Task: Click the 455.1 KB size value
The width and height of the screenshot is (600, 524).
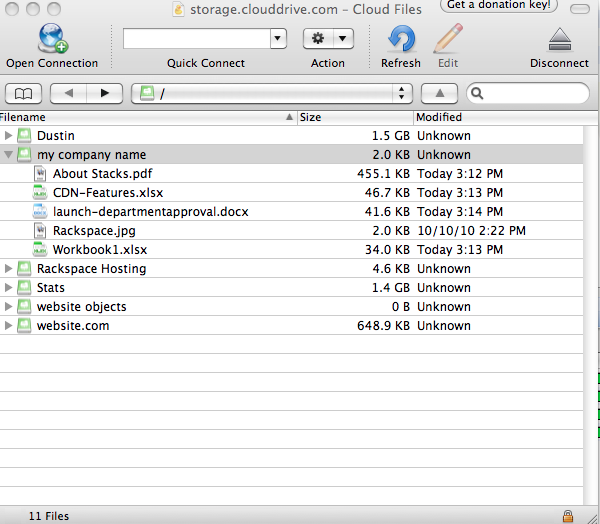Action: point(383,174)
